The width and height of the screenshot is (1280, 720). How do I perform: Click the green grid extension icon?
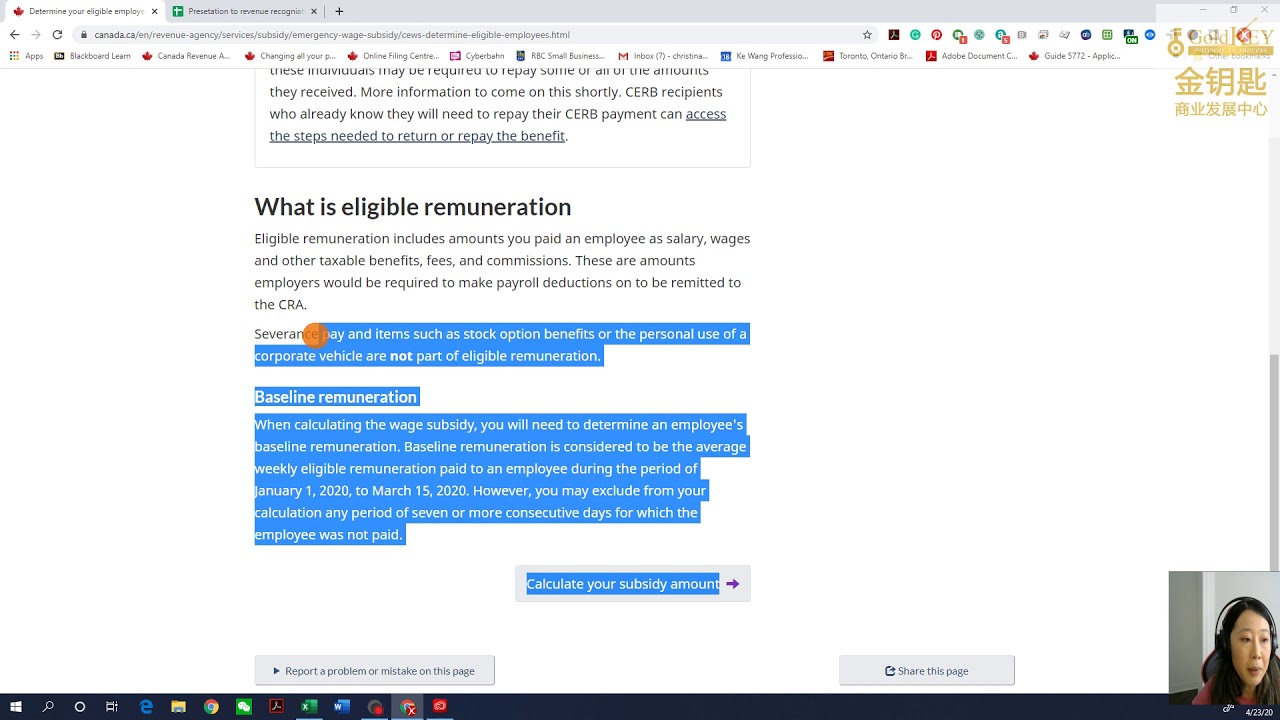tap(1107, 35)
